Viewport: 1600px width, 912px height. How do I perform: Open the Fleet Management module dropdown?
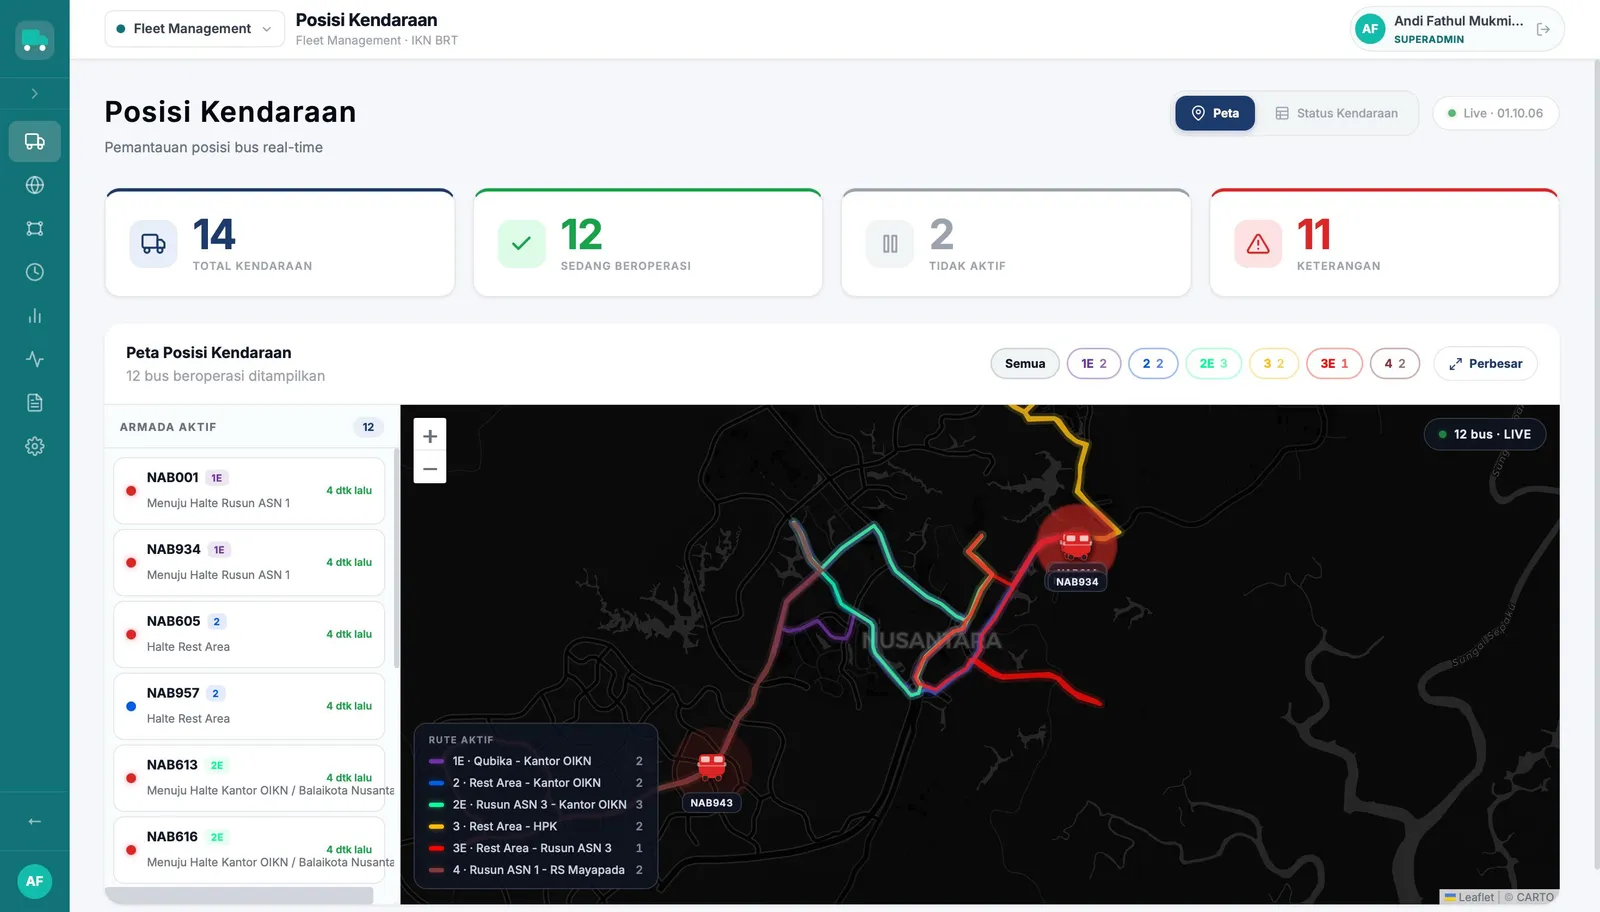[194, 29]
